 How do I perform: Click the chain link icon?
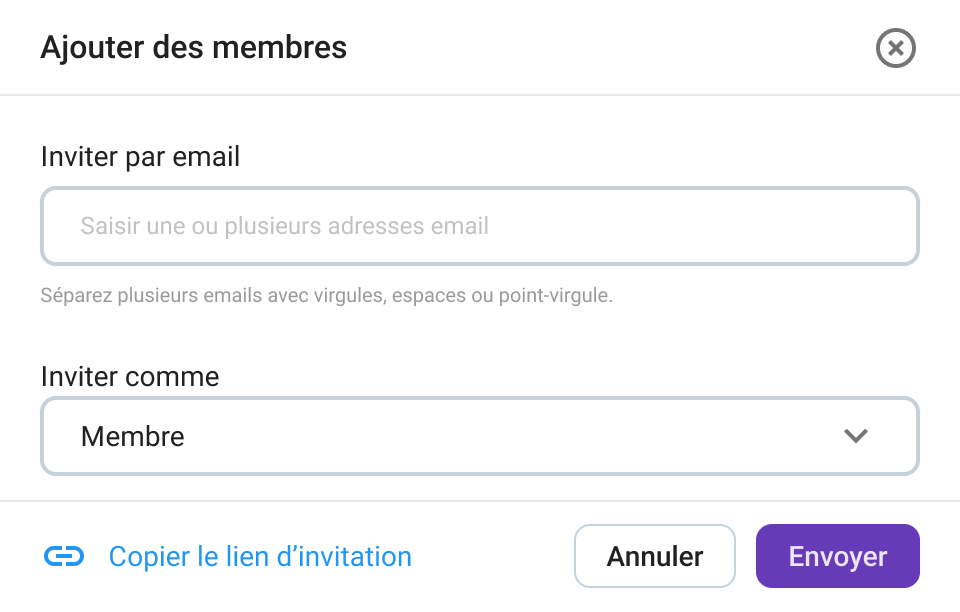64,557
